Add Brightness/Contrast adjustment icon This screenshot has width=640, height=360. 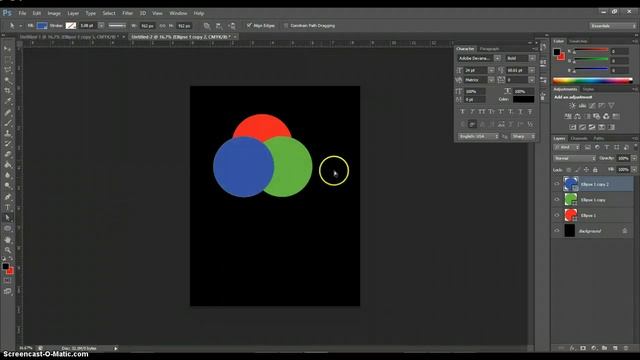click(572, 106)
